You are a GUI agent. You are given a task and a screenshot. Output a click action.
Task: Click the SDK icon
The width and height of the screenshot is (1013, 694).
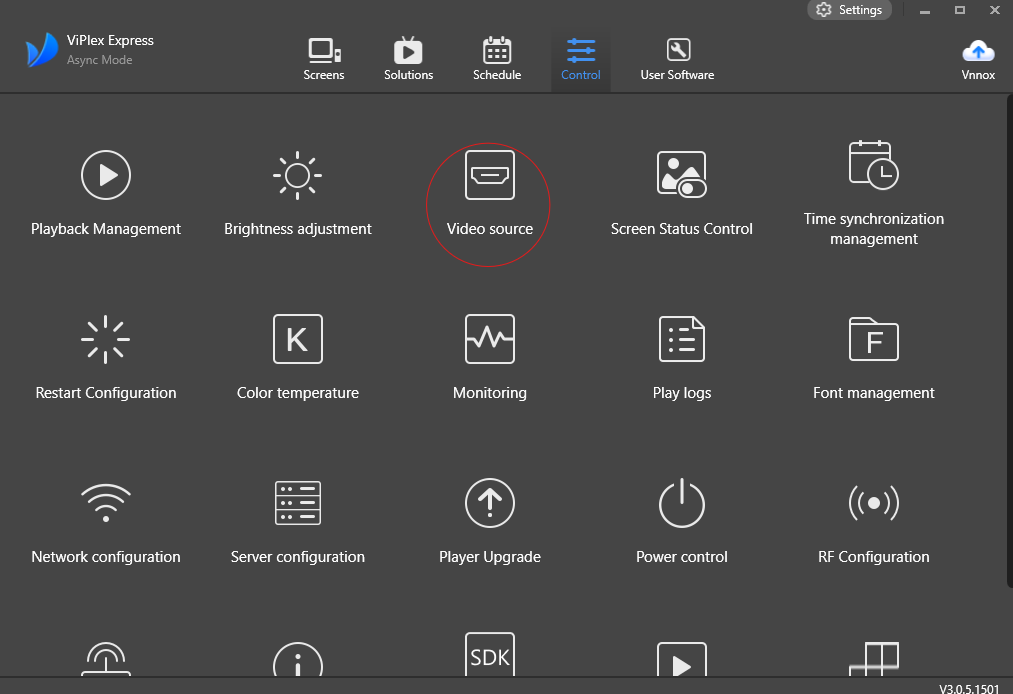(x=490, y=654)
